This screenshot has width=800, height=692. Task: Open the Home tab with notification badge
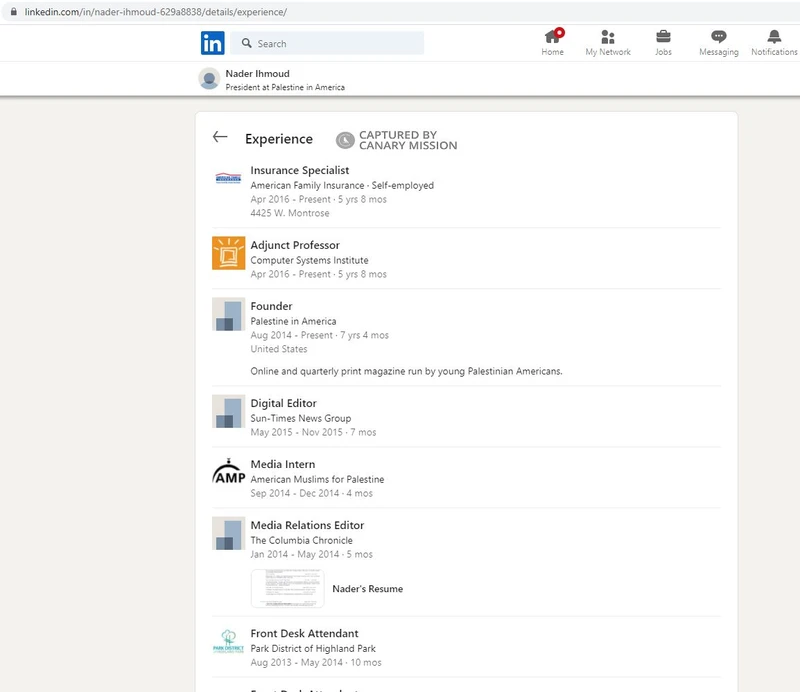pyautogui.click(x=553, y=43)
